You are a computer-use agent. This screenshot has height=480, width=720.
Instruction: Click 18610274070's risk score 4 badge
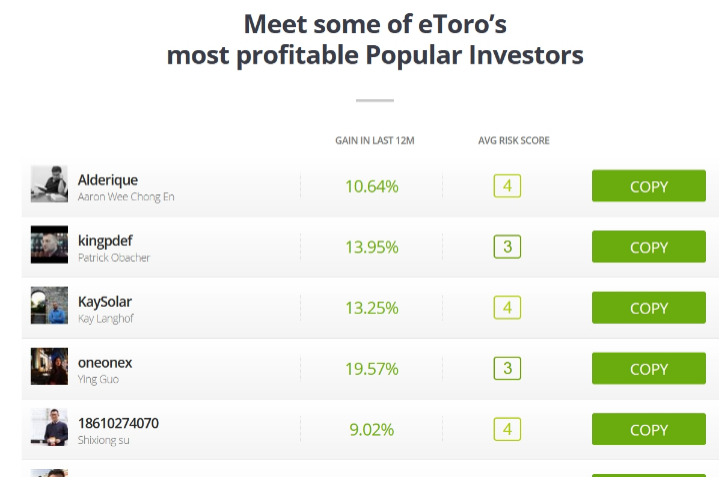tap(507, 429)
